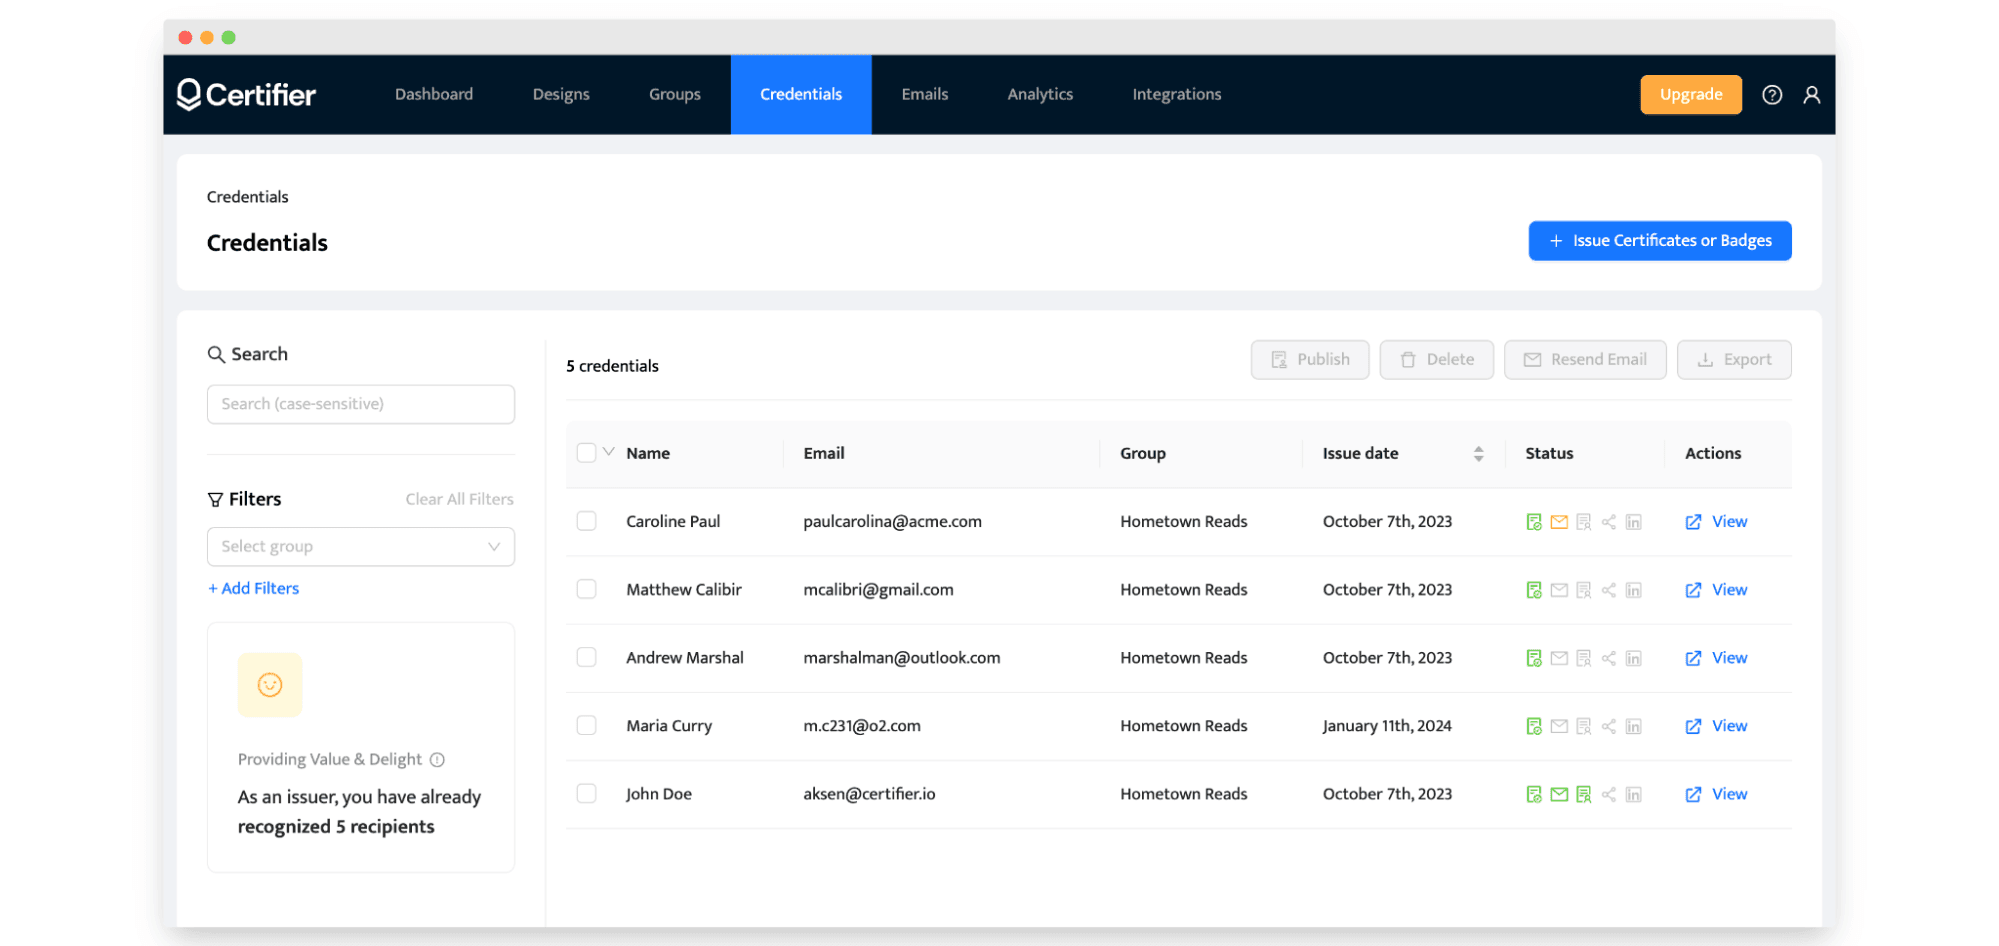Viewport: 1999px width, 946px height.
Task: Check the box for Matthew Calibir
Action: point(586,589)
